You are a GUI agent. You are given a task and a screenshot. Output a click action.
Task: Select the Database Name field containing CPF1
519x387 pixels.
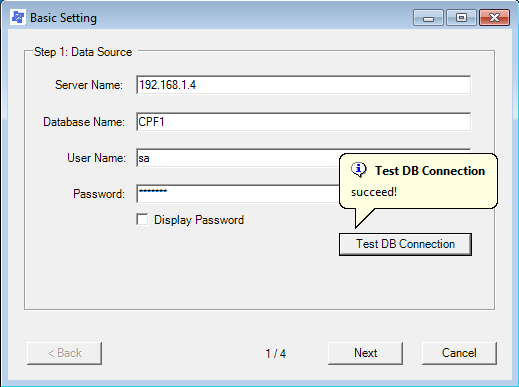pyautogui.click(x=304, y=122)
